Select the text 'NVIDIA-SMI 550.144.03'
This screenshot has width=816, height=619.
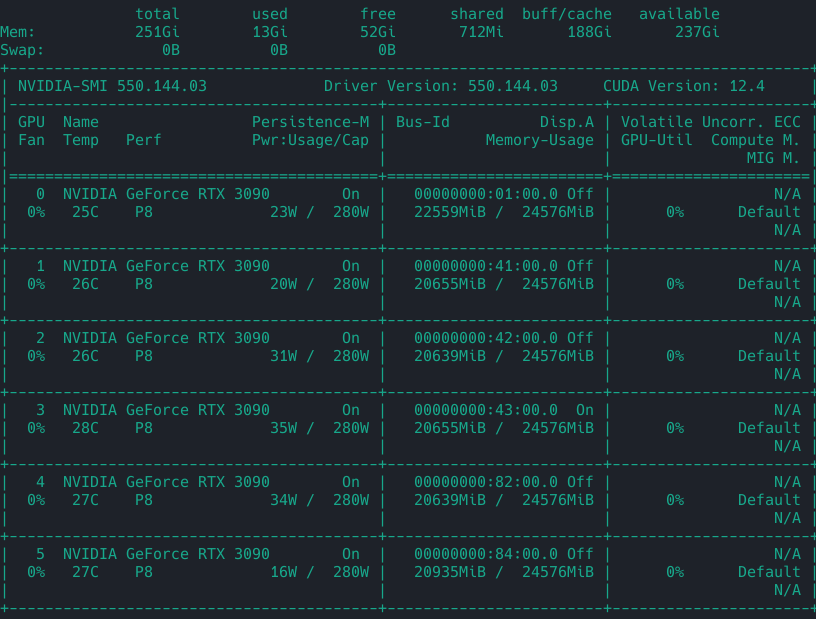112,86
